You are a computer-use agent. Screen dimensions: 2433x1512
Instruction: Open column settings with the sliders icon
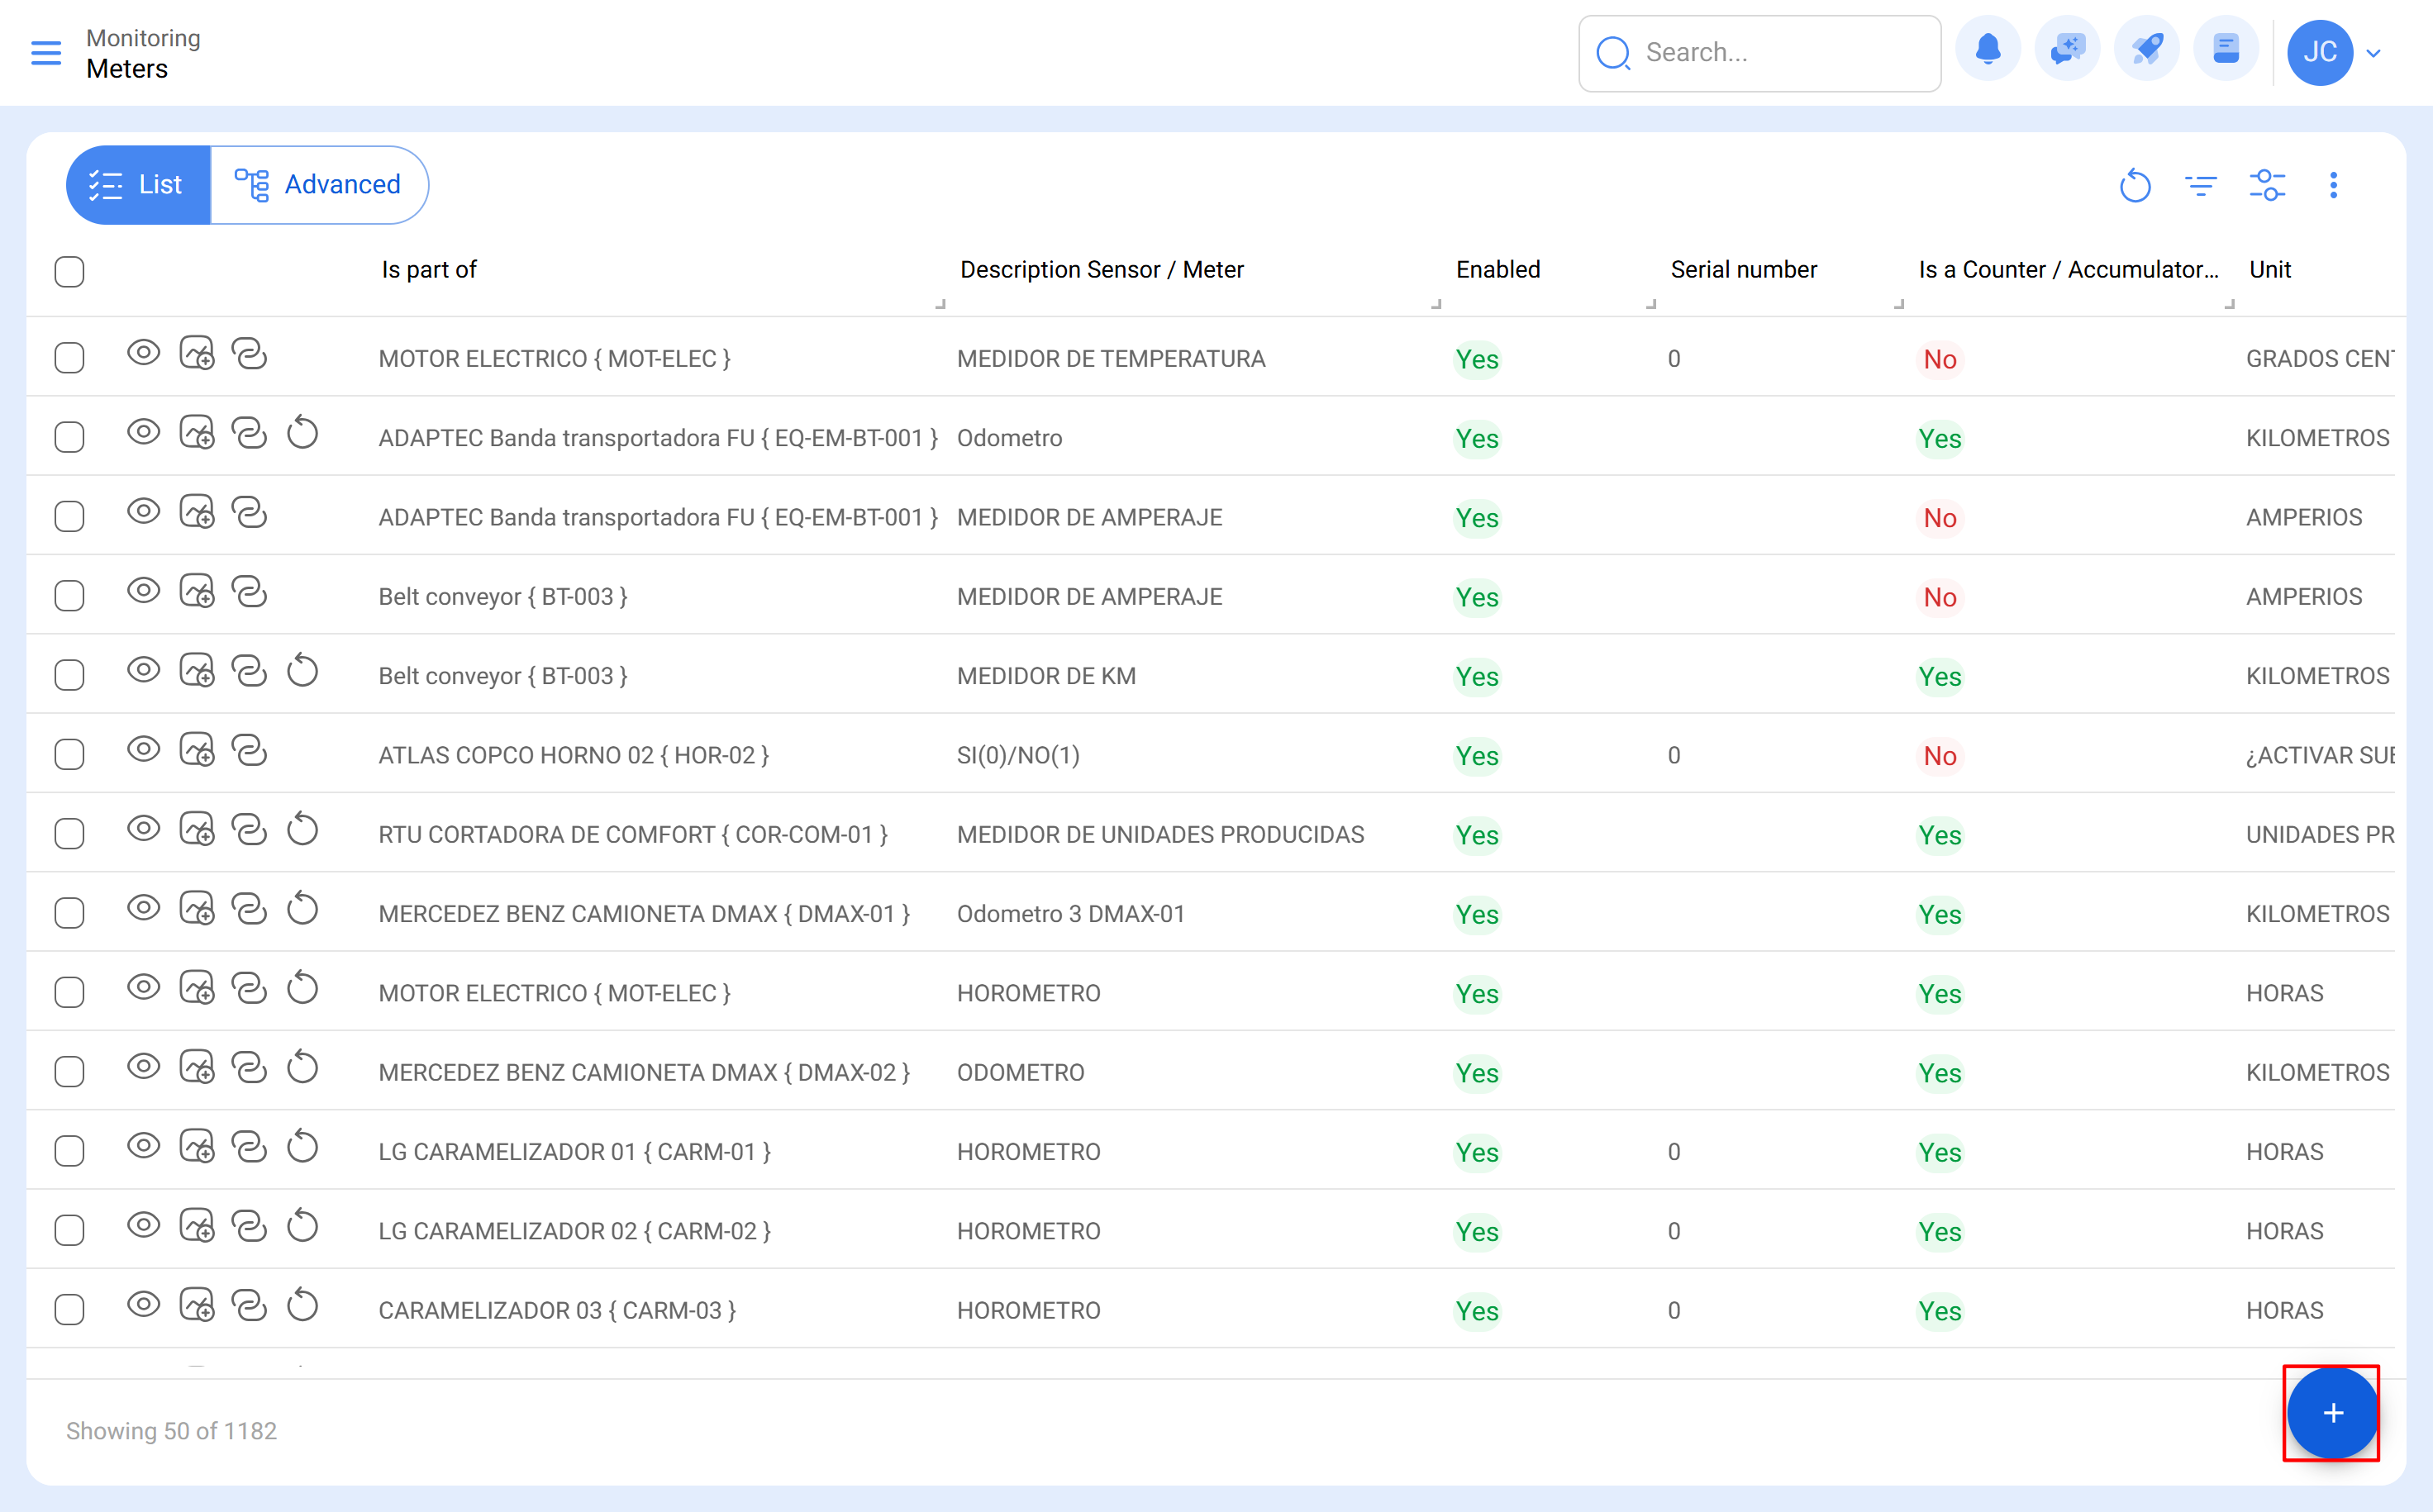click(2267, 185)
